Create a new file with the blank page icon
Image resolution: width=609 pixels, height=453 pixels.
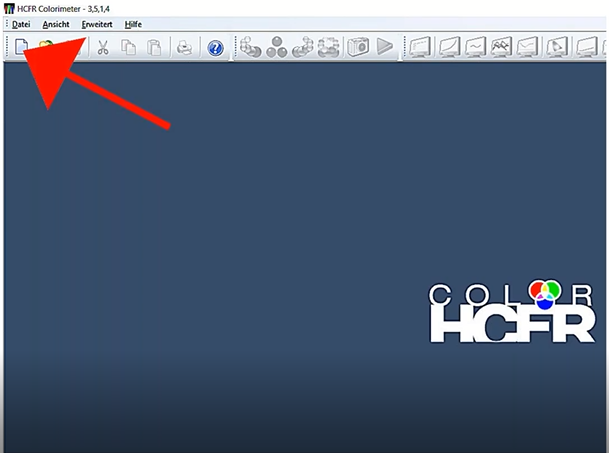click(21, 47)
